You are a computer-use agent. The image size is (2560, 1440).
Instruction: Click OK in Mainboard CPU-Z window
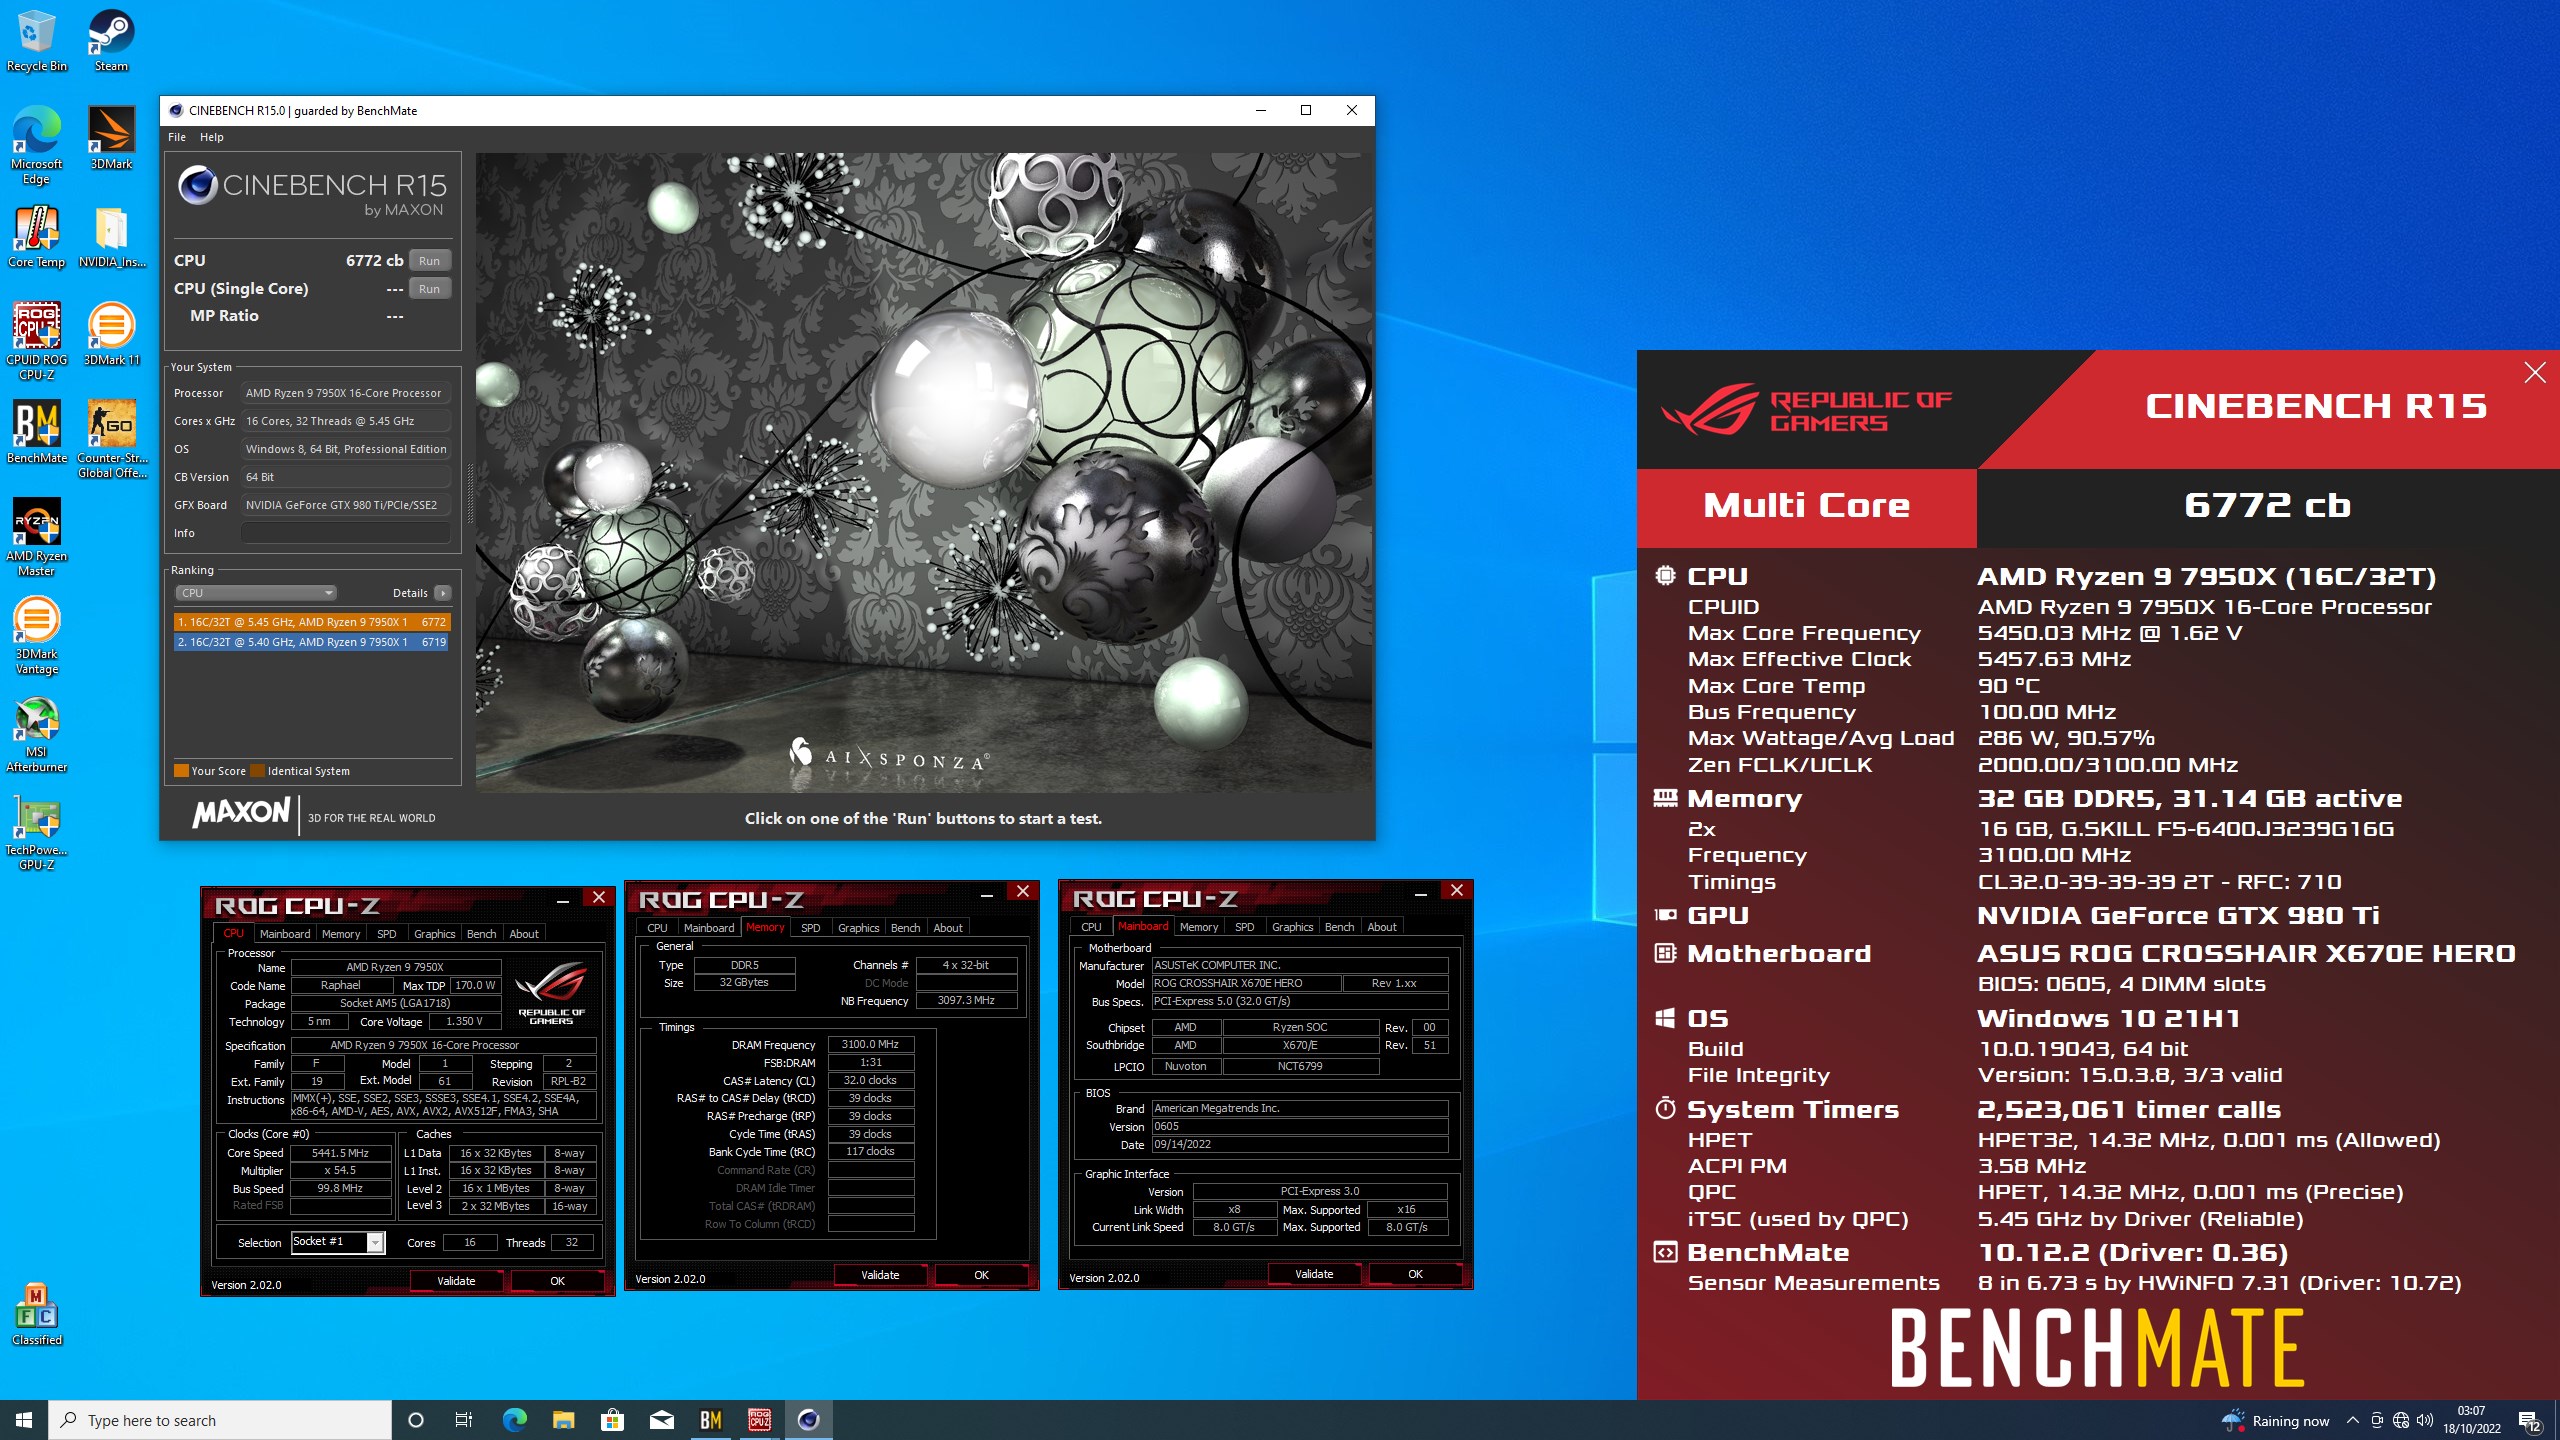pos(1416,1274)
